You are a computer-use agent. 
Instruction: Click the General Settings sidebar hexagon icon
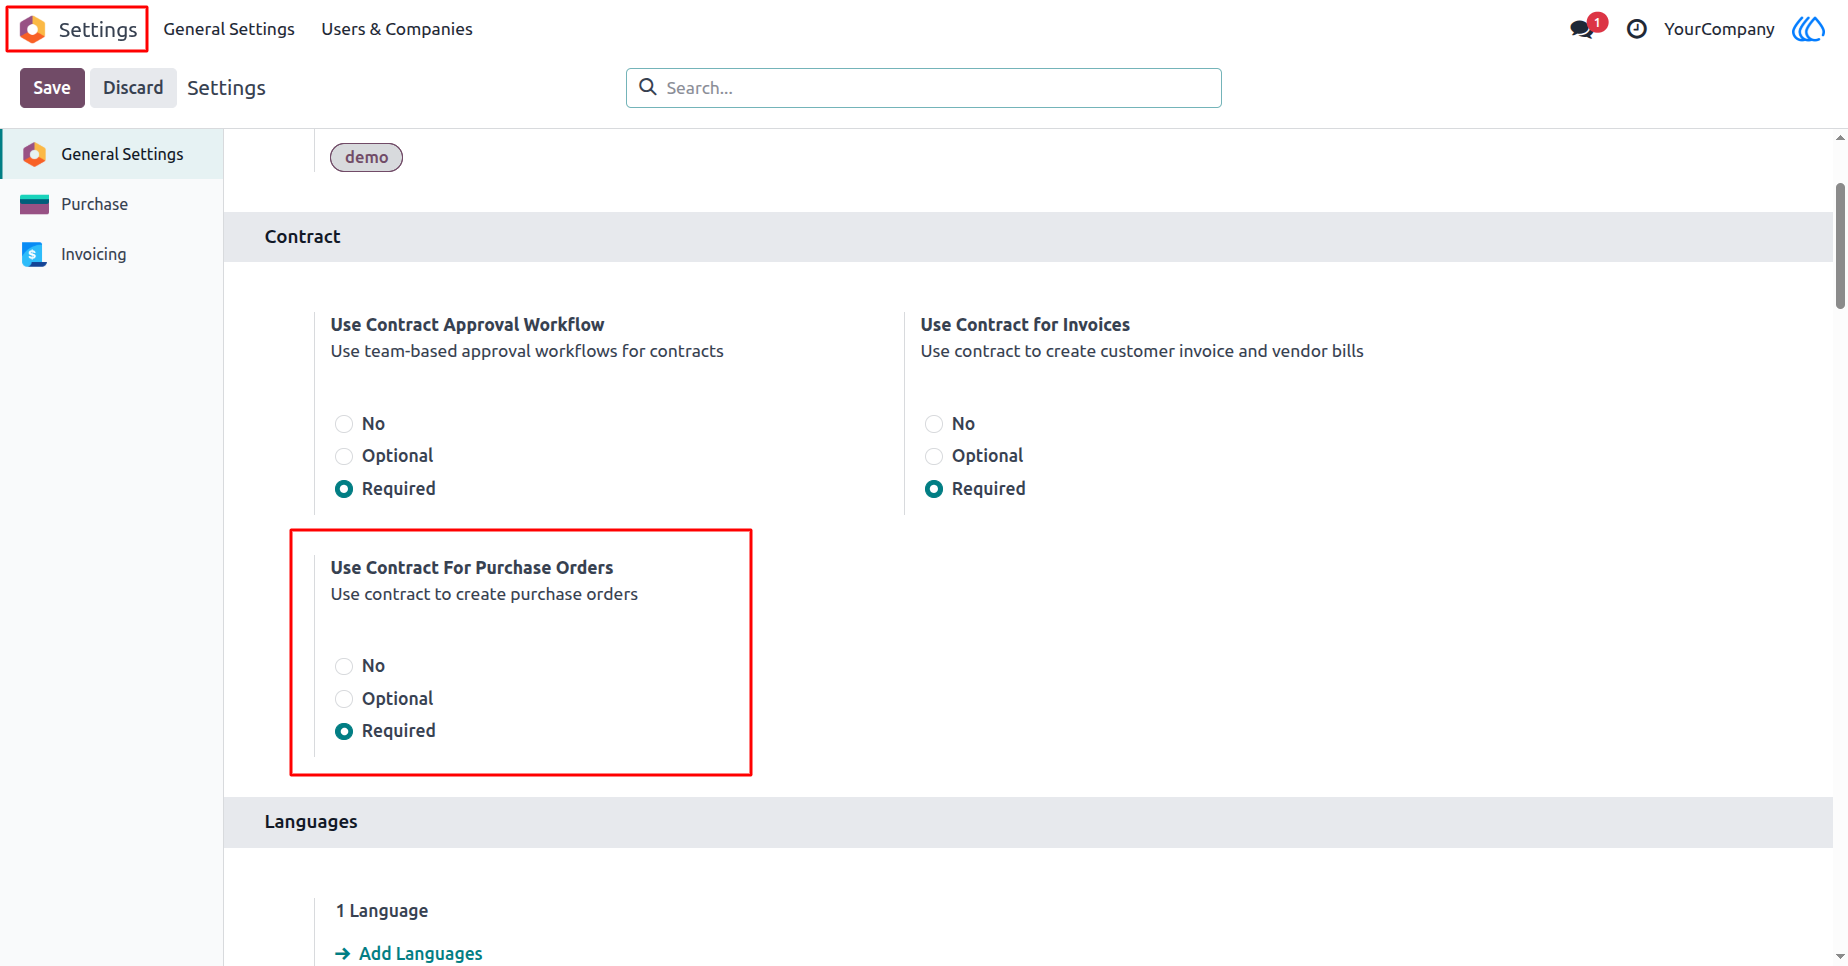click(x=34, y=154)
